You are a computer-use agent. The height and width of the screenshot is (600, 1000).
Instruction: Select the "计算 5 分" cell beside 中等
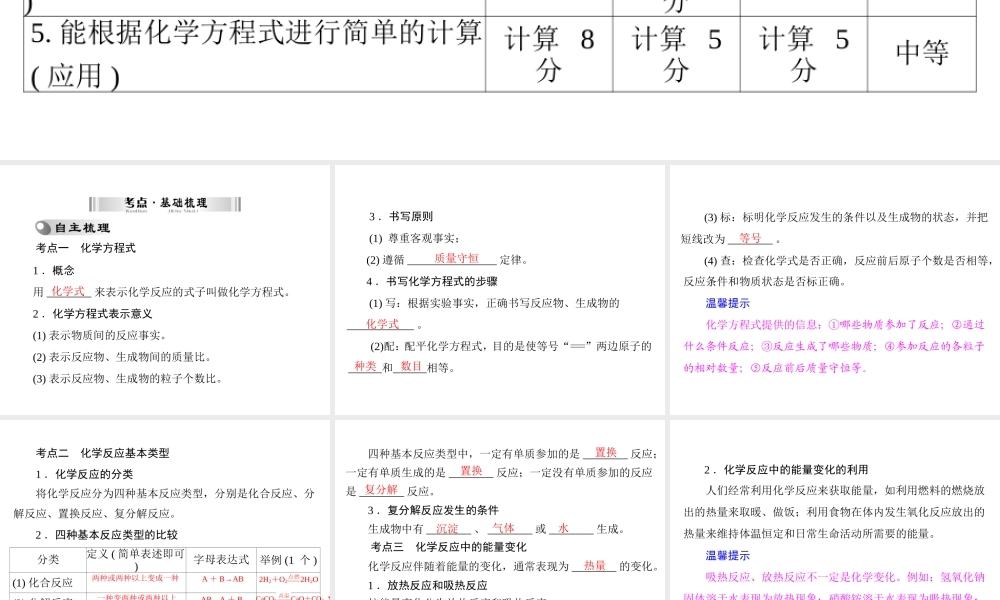(804, 54)
